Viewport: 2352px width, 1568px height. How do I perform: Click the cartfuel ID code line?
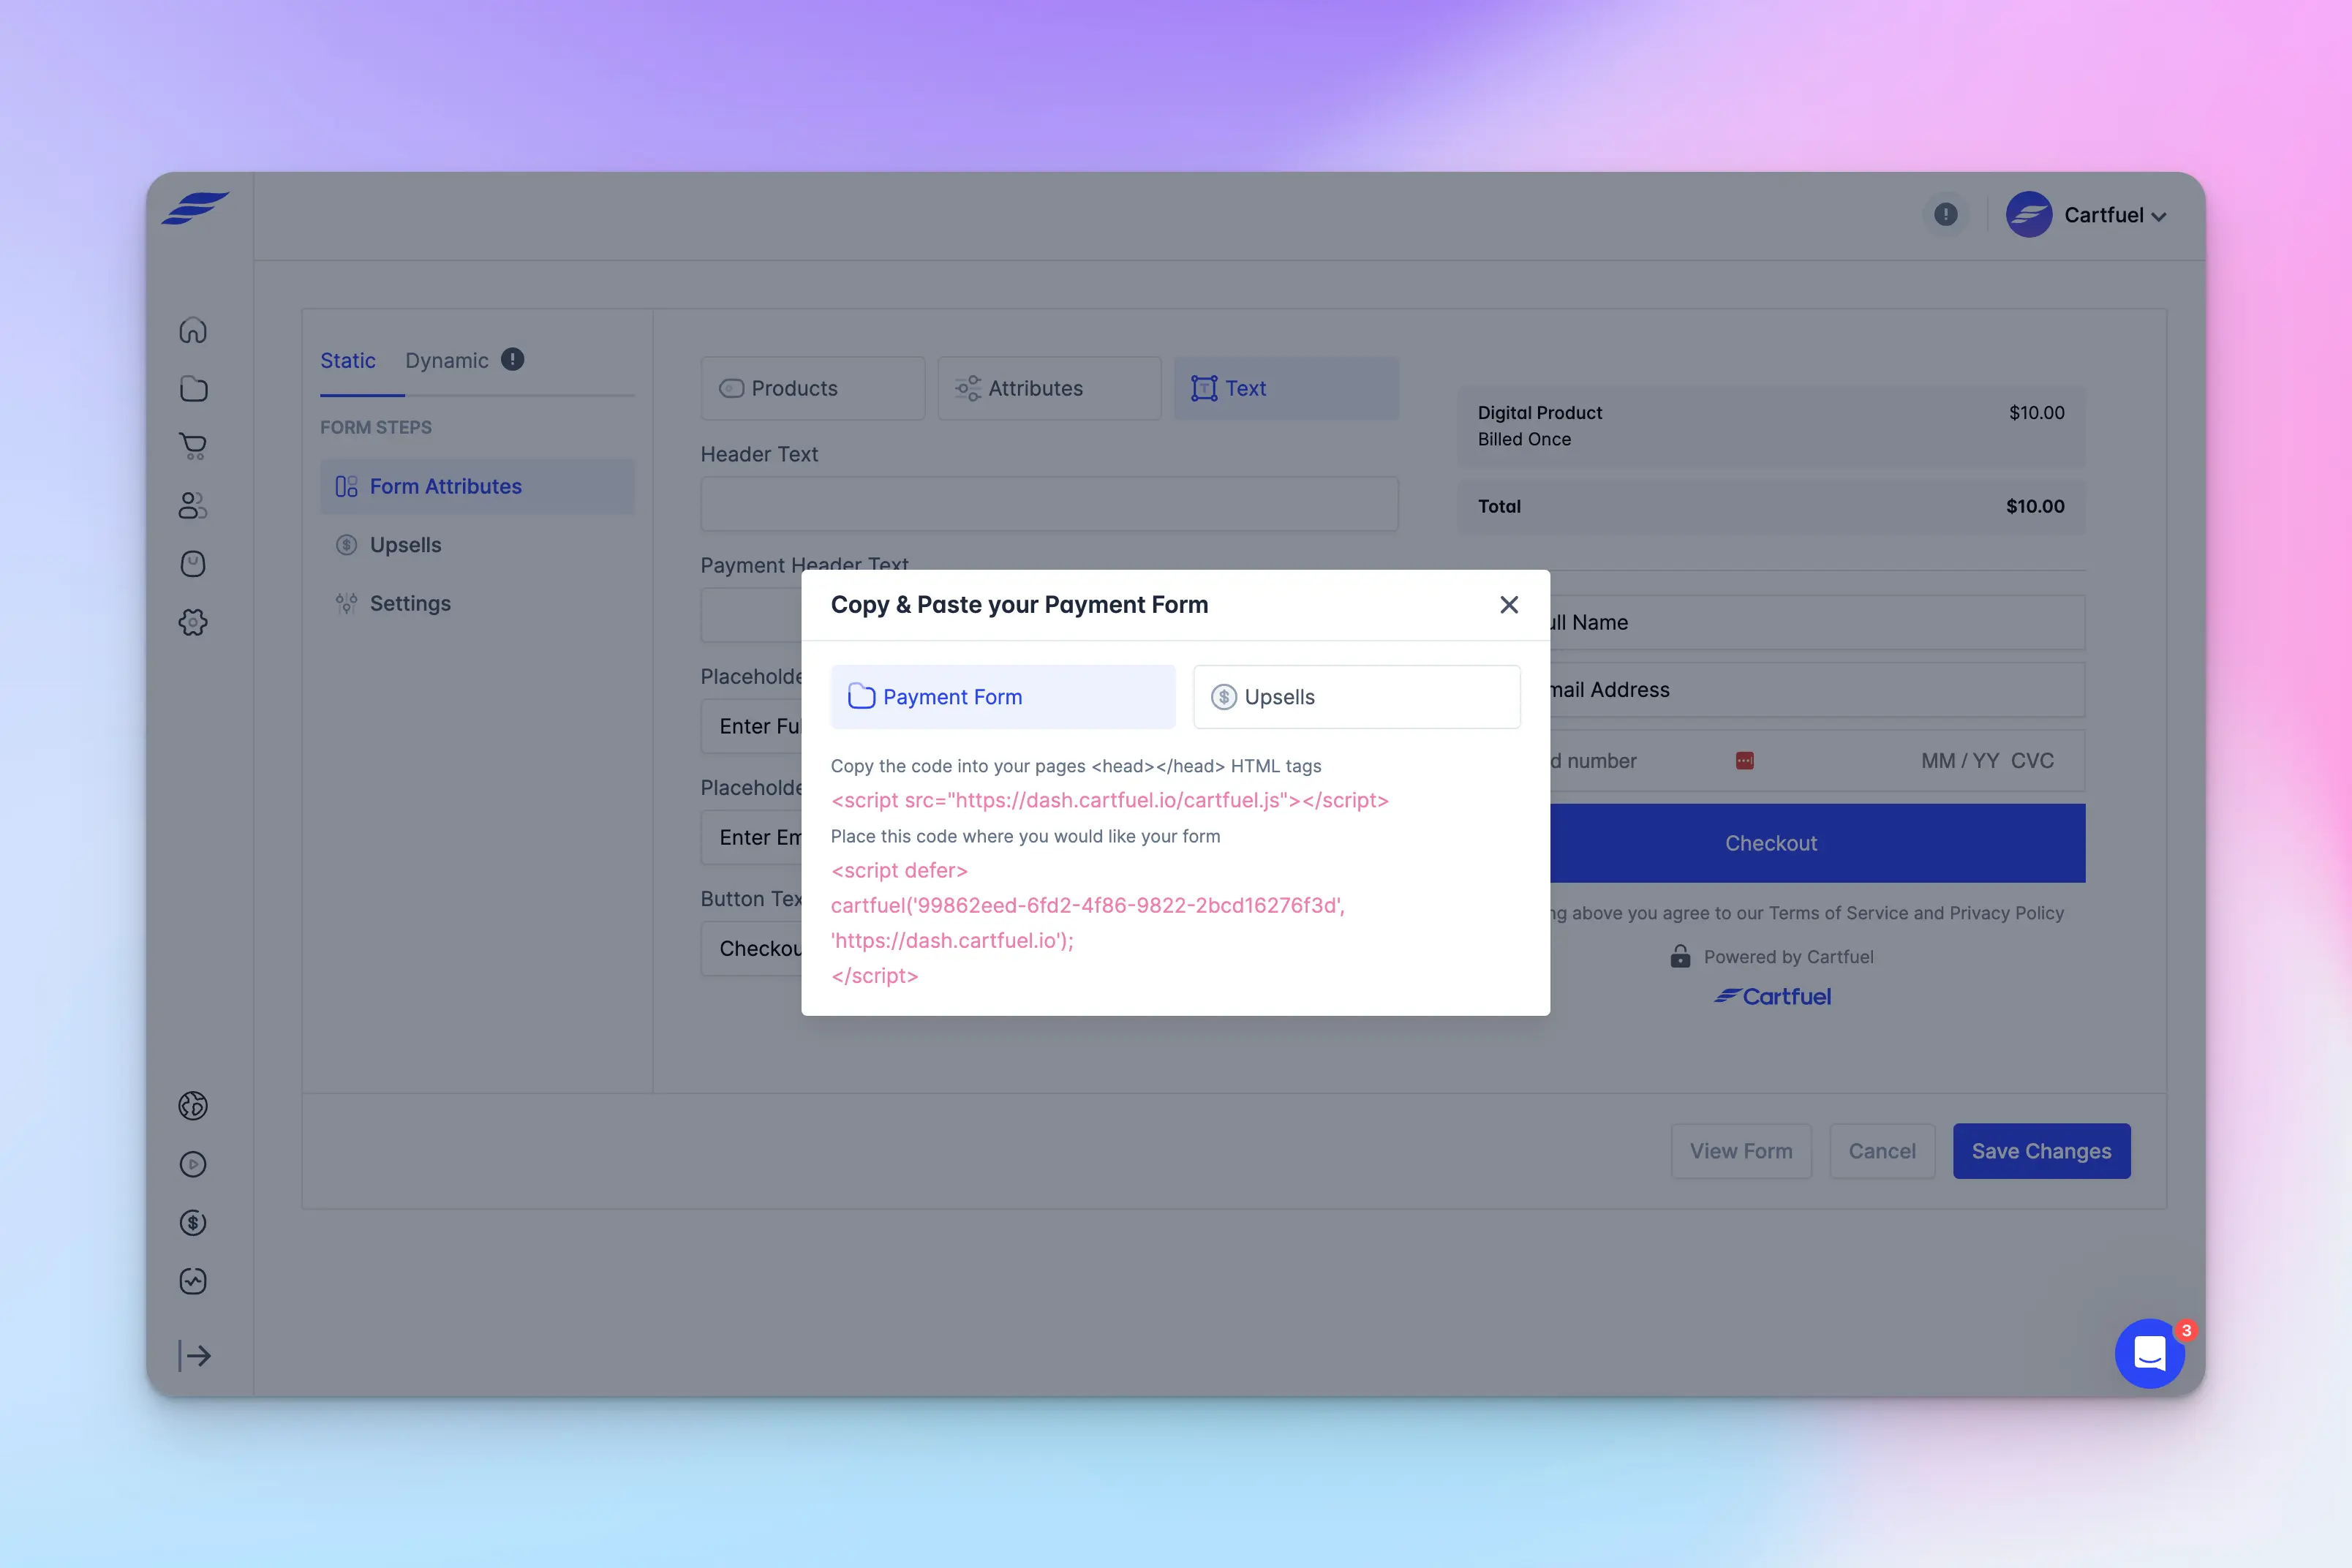[x=1088, y=905]
